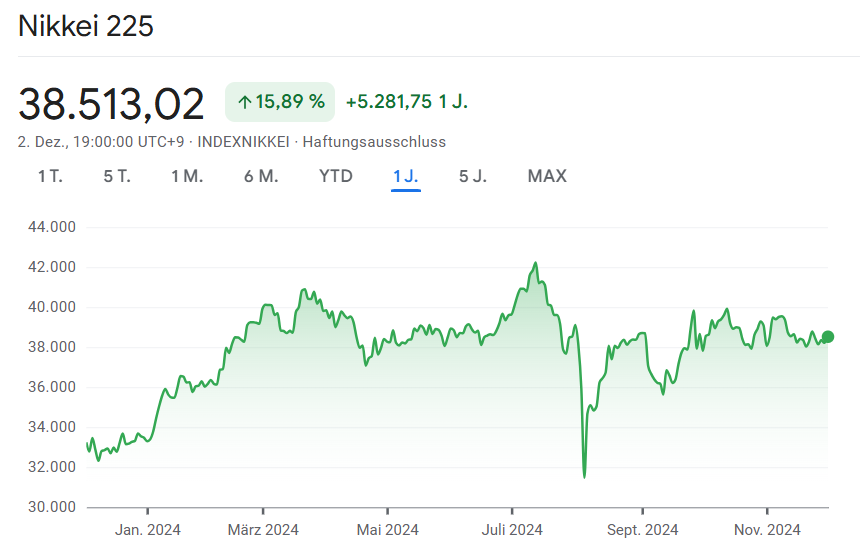
Task: Click the green end-point marker on the chart
Action: (x=828, y=337)
